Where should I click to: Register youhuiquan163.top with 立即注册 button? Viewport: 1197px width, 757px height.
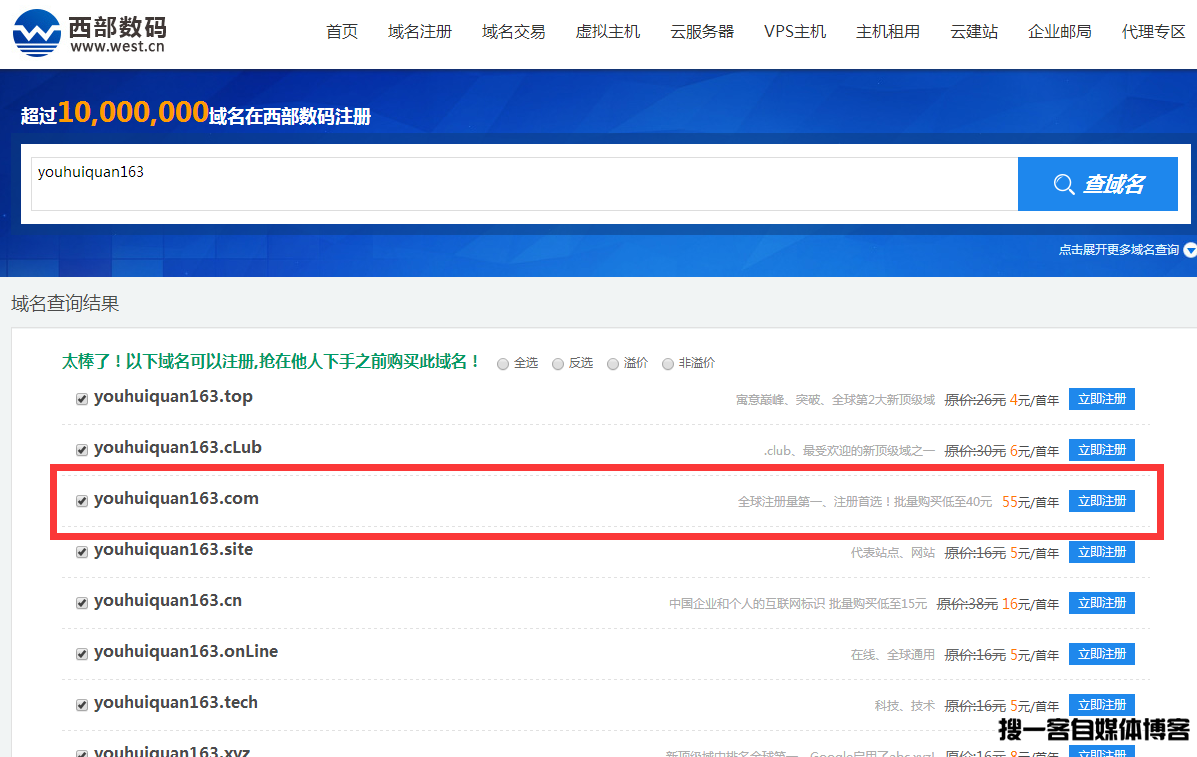click(x=1101, y=399)
